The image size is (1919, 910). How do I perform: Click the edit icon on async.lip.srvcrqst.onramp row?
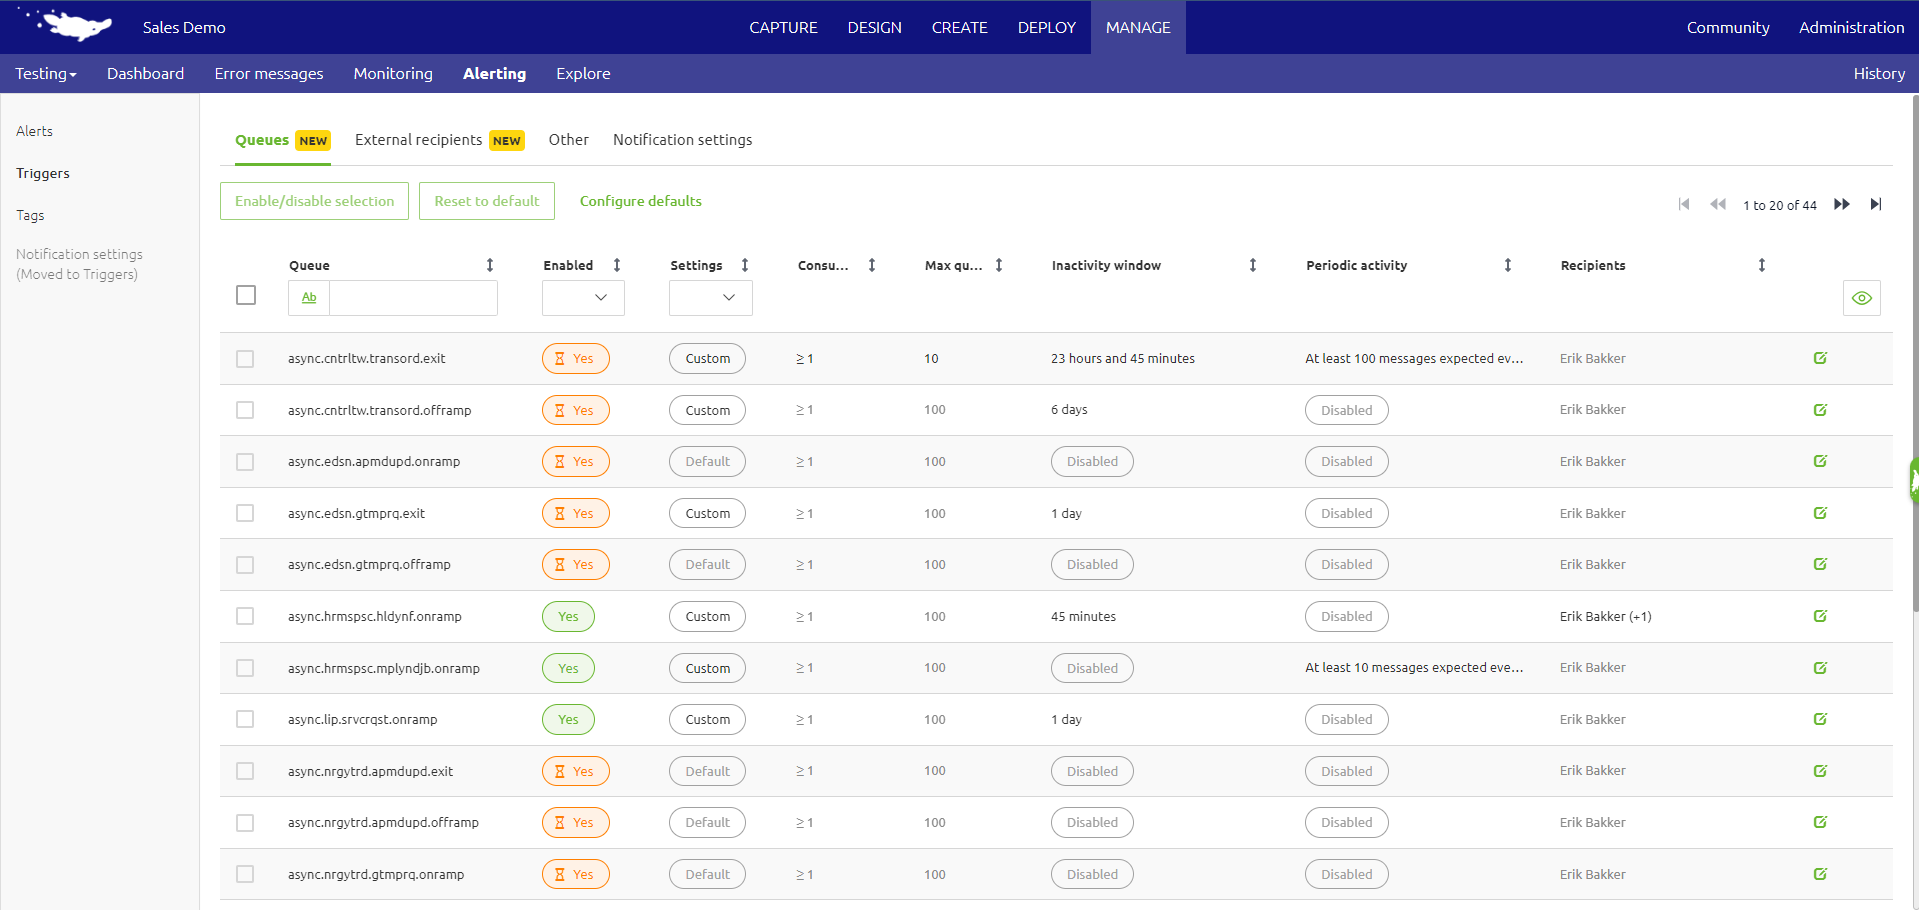click(x=1820, y=719)
